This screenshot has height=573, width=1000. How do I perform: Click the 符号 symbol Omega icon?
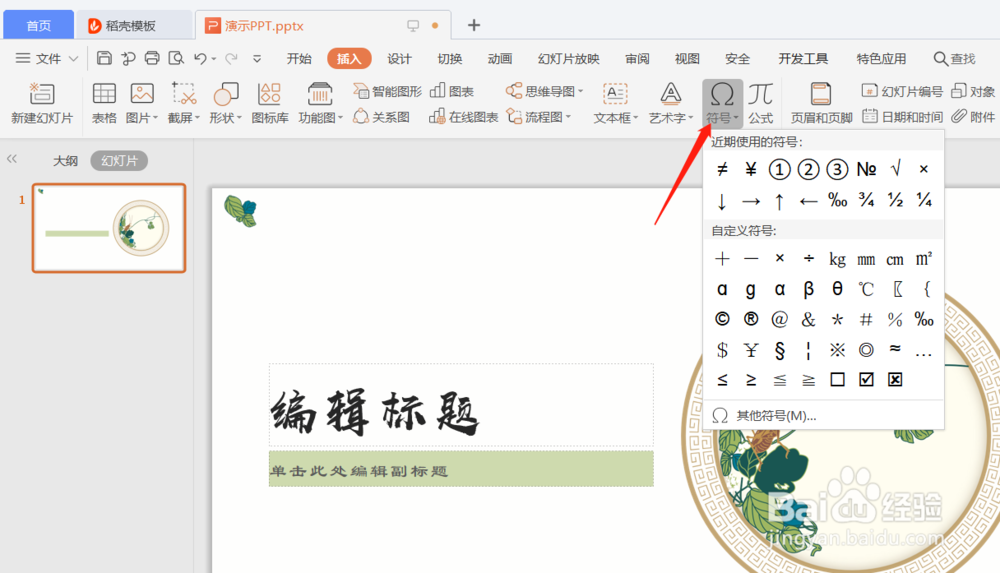click(722, 94)
